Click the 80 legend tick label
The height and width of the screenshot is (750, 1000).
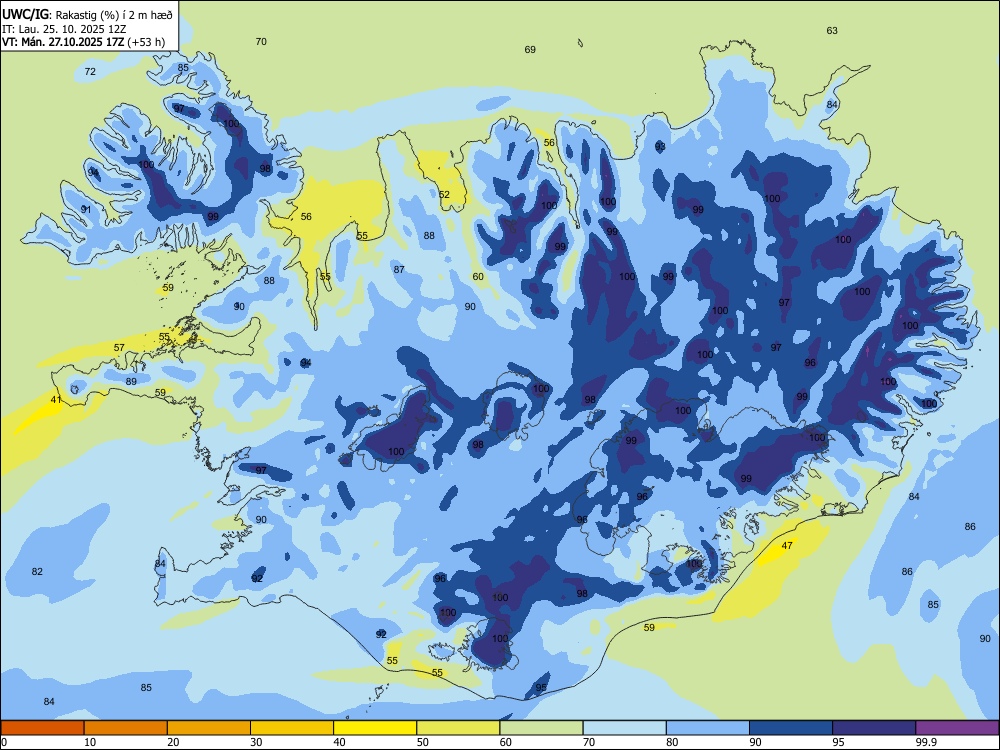click(x=672, y=742)
